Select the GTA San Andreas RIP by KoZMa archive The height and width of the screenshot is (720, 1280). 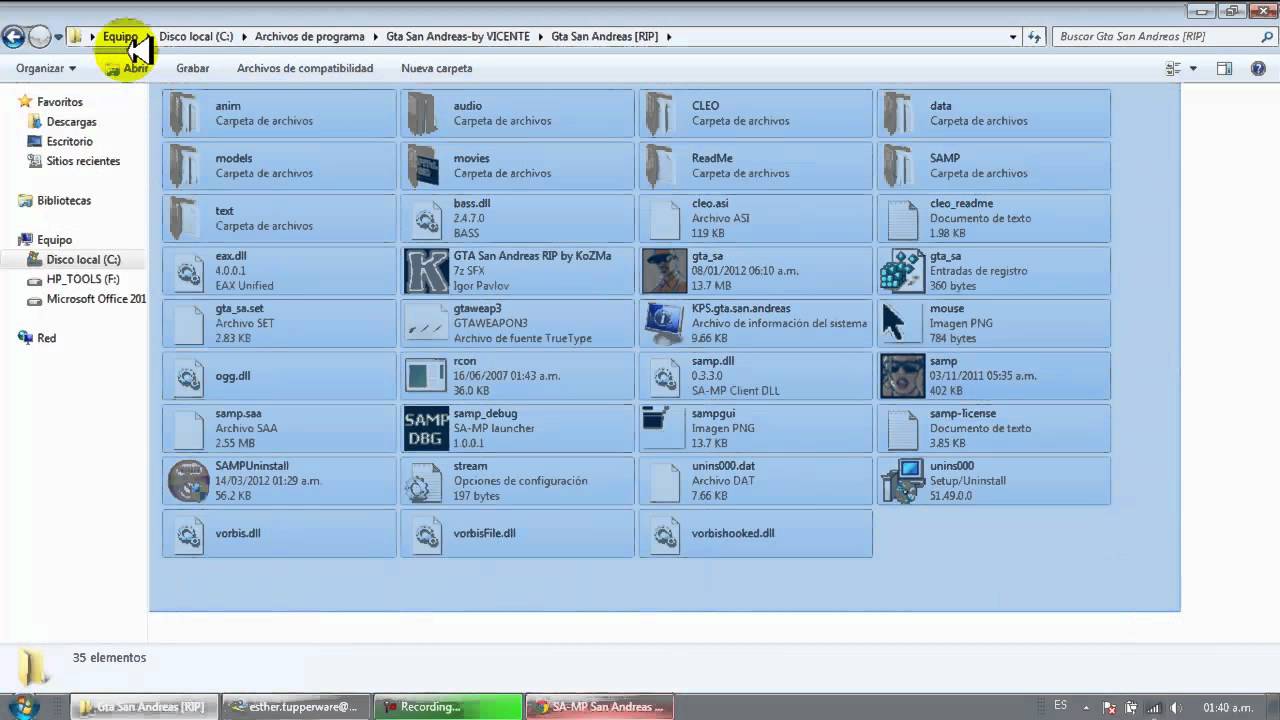pos(517,271)
